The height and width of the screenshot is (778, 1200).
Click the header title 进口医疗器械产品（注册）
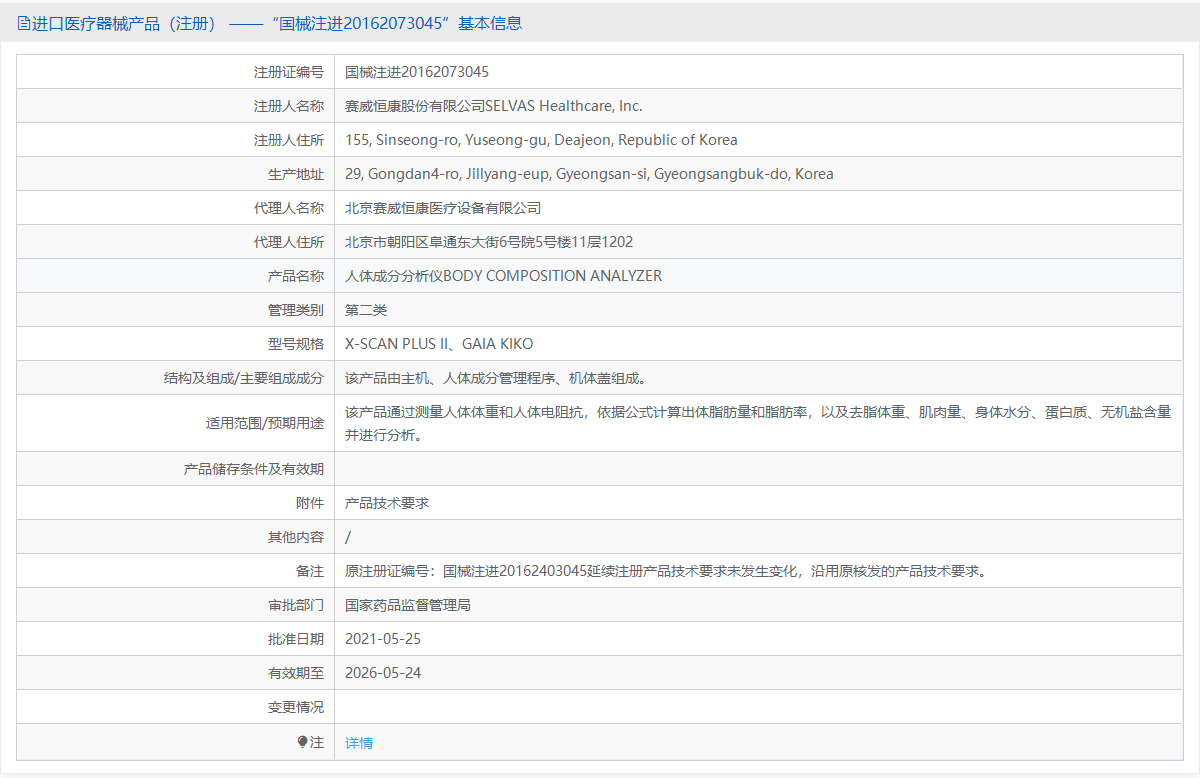[x=125, y=23]
